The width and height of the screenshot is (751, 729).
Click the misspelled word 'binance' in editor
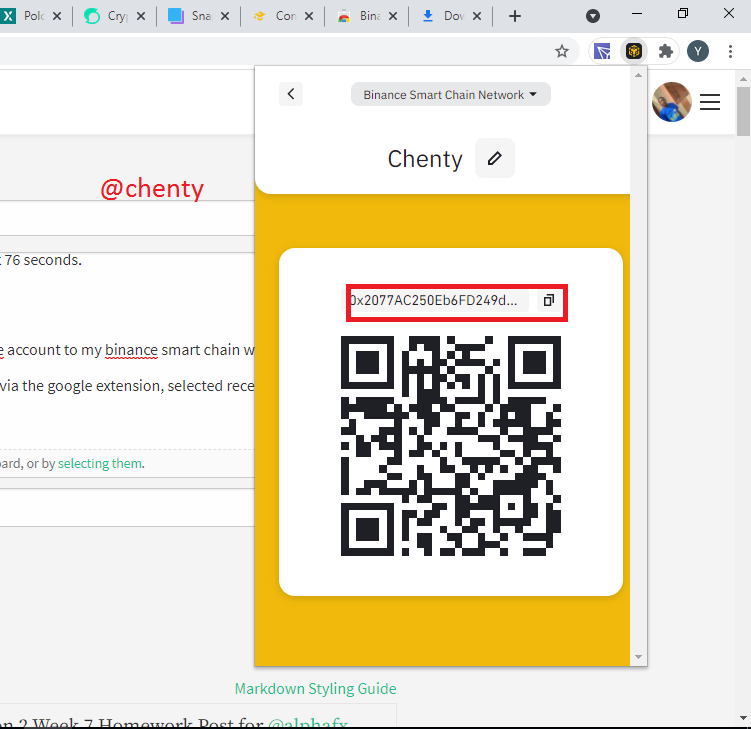point(131,350)
